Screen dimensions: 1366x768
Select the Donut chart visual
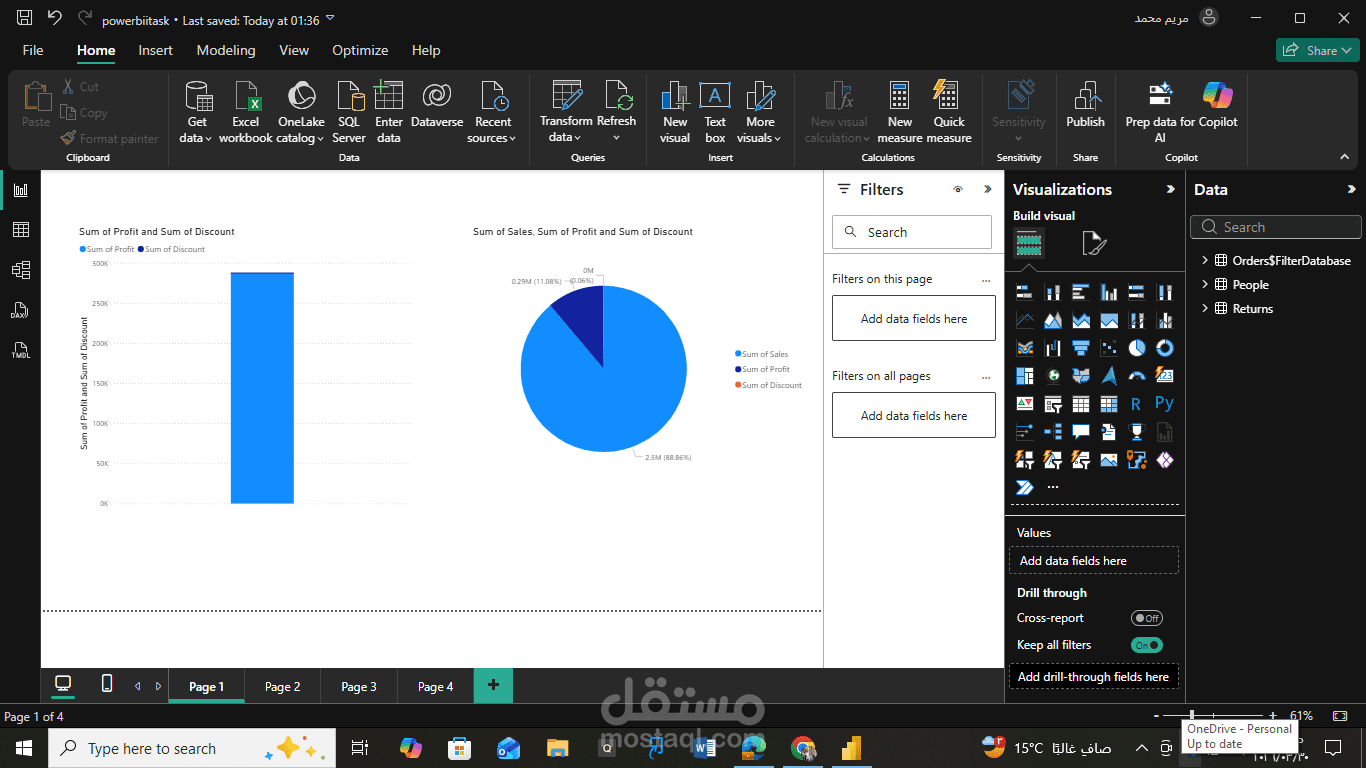[1164, 347]
